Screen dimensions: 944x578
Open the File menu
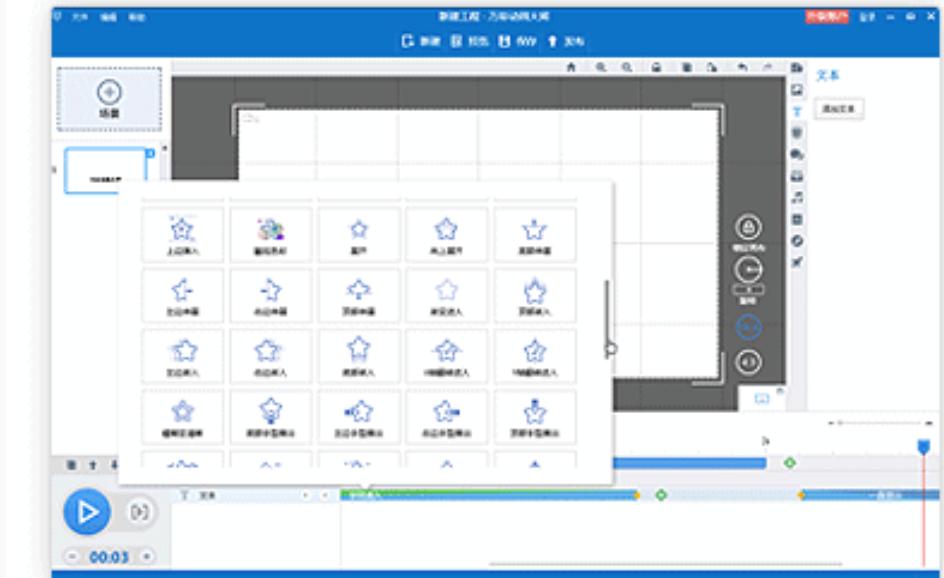tap(79, 17)
